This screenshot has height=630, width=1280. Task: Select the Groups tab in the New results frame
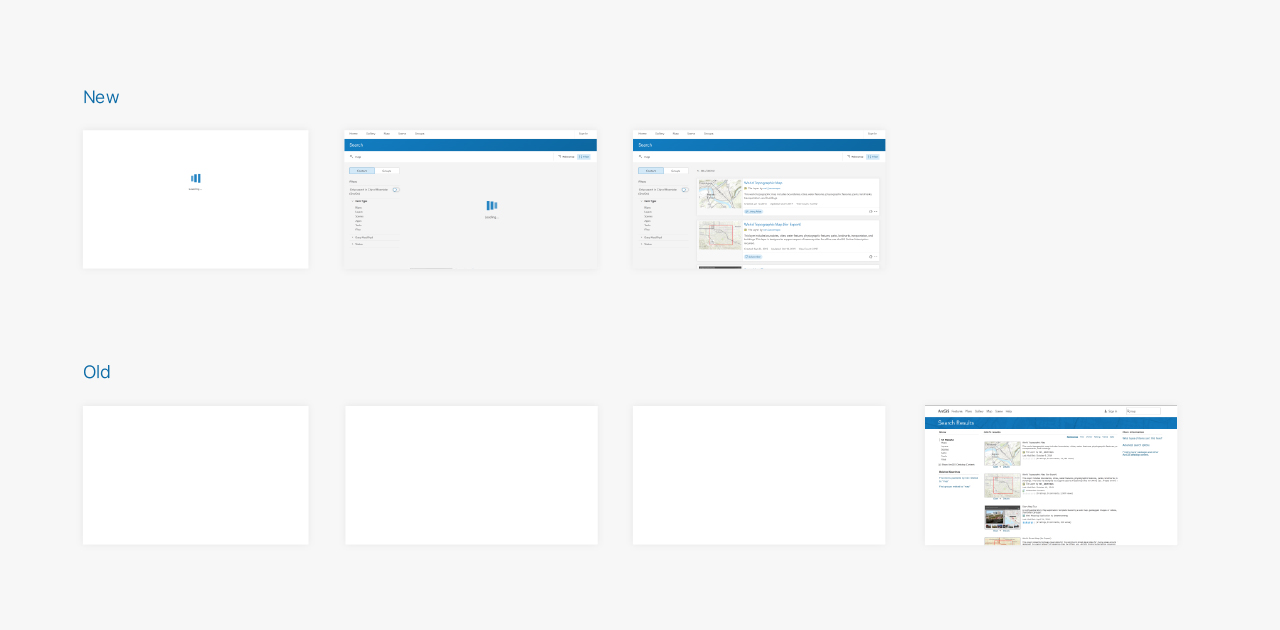coord(676,171)
